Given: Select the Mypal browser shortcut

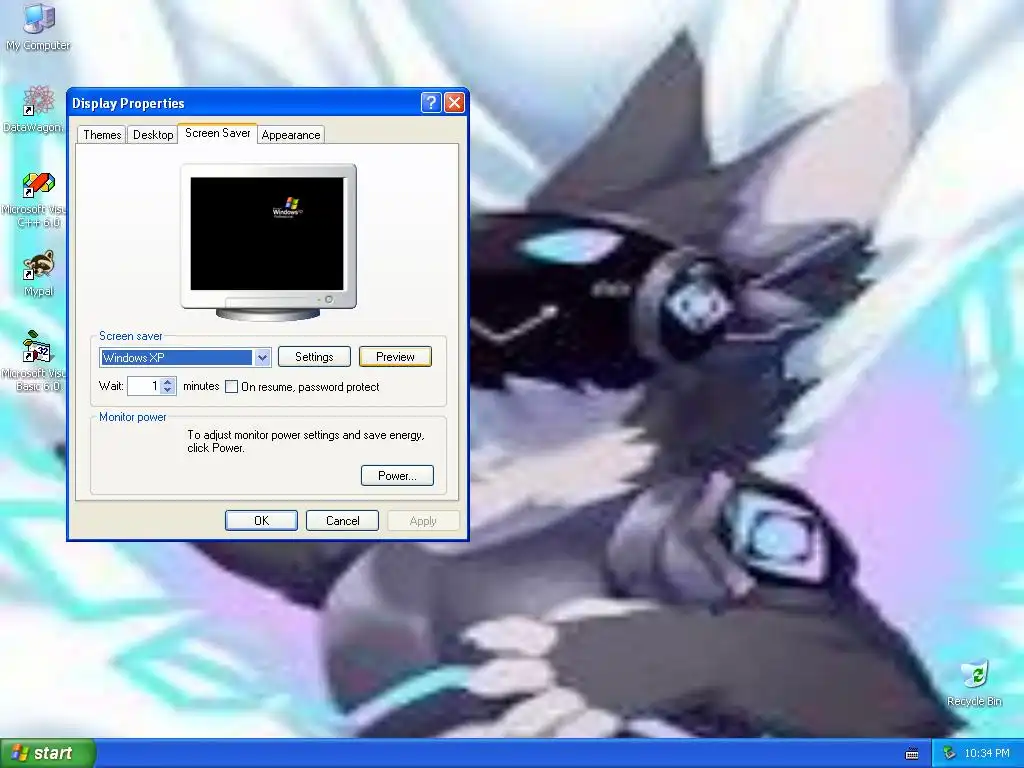Looking at the screenshot, I should [x=38, y=273].
